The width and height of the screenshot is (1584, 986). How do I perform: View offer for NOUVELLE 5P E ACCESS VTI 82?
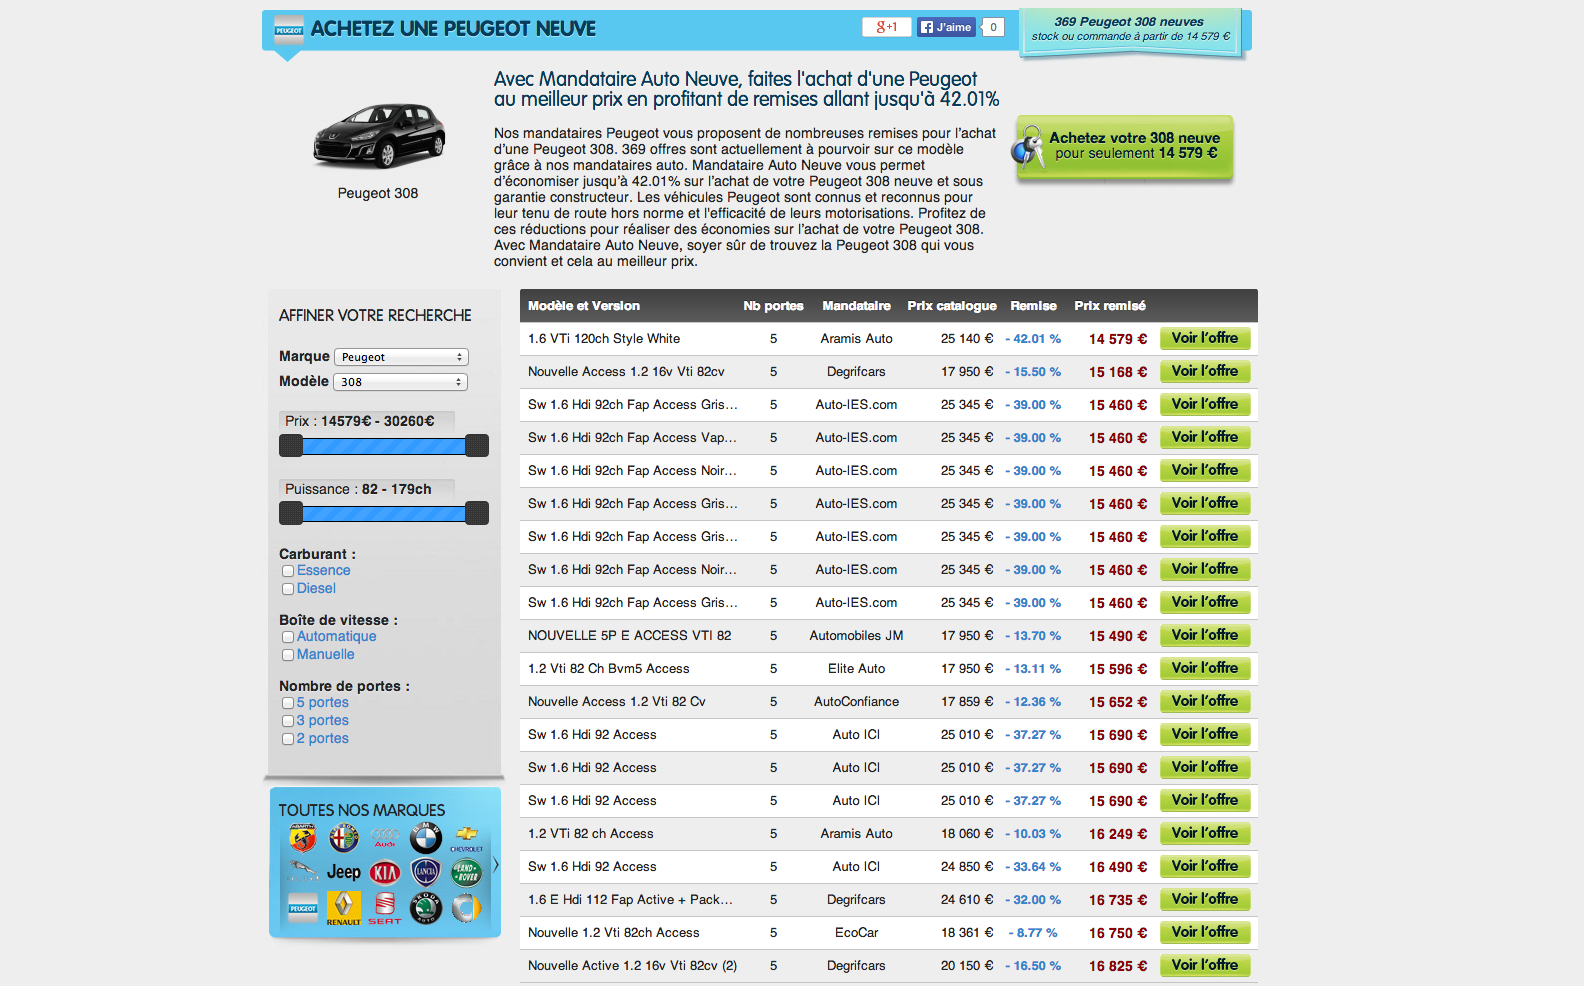tap(1204, 635)
